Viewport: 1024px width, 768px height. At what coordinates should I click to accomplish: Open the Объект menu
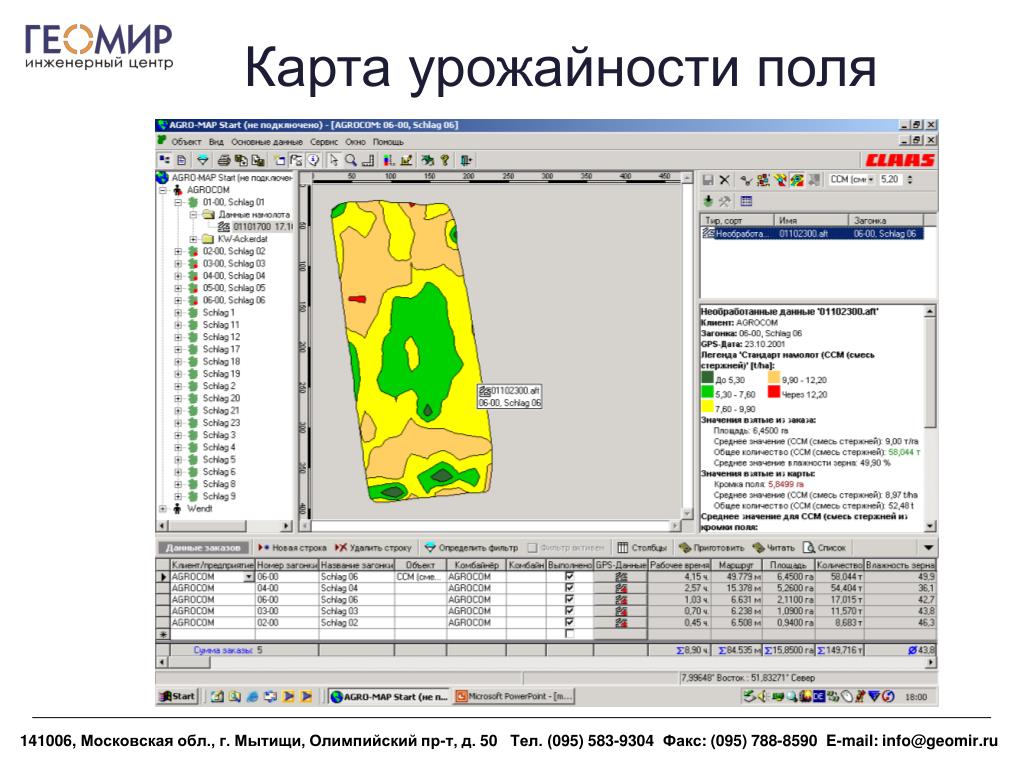[x=186, y=142]
